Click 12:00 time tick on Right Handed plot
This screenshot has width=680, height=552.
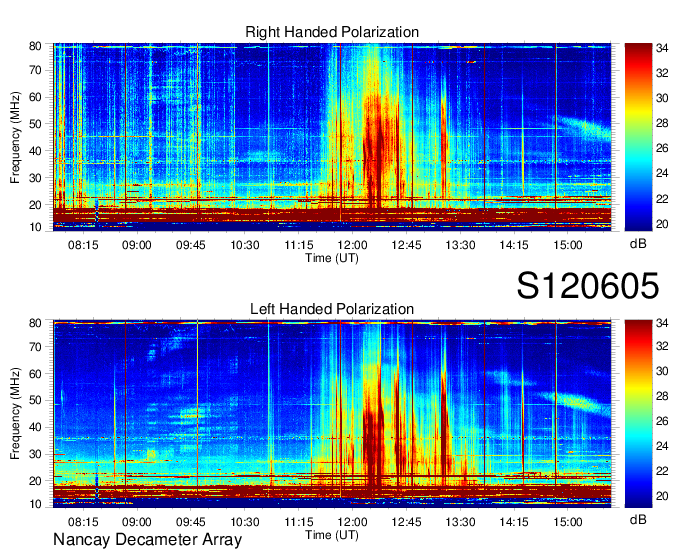(353, 245)
